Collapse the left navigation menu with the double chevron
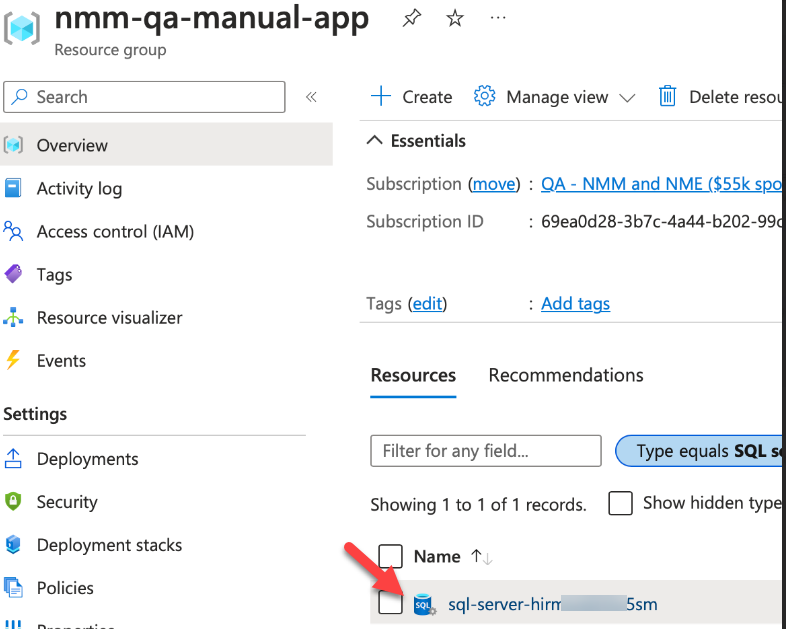Viewport: 786px width, 629px height. tap(311, 97)
